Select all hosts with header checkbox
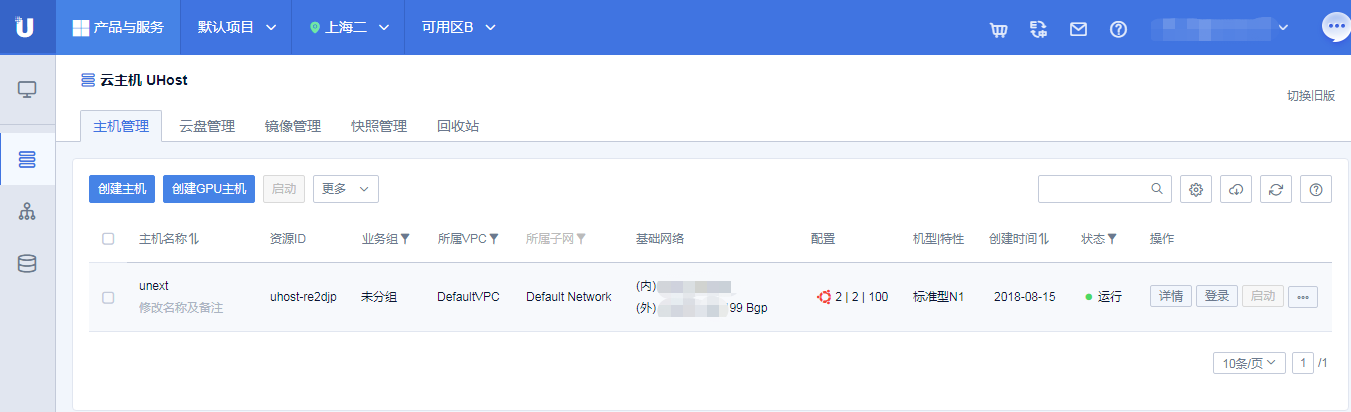 (x=108, y=239)
